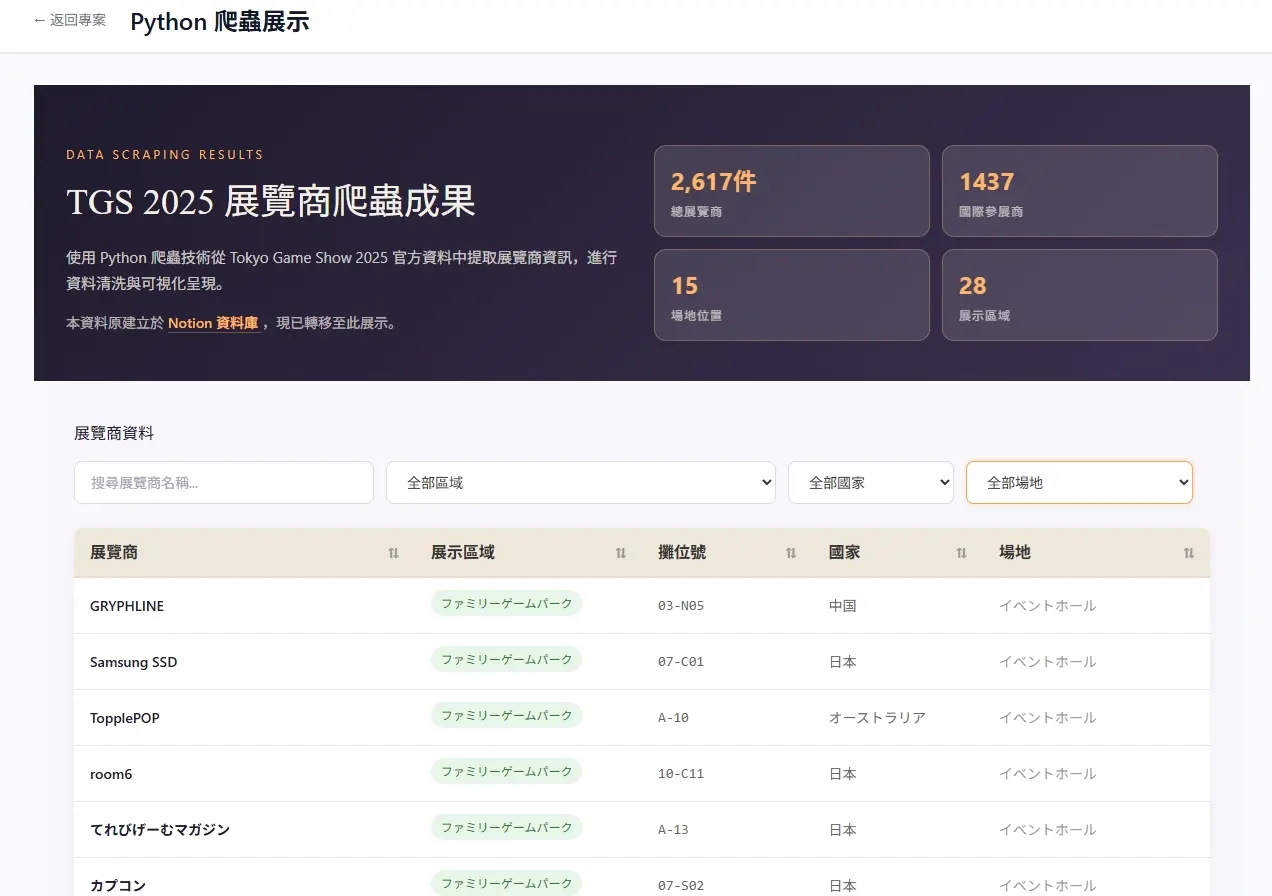Click sort icon in 攤位號 column header
Image resolution: width=1272 pixels, height=896 pixels.
[791, 553]
